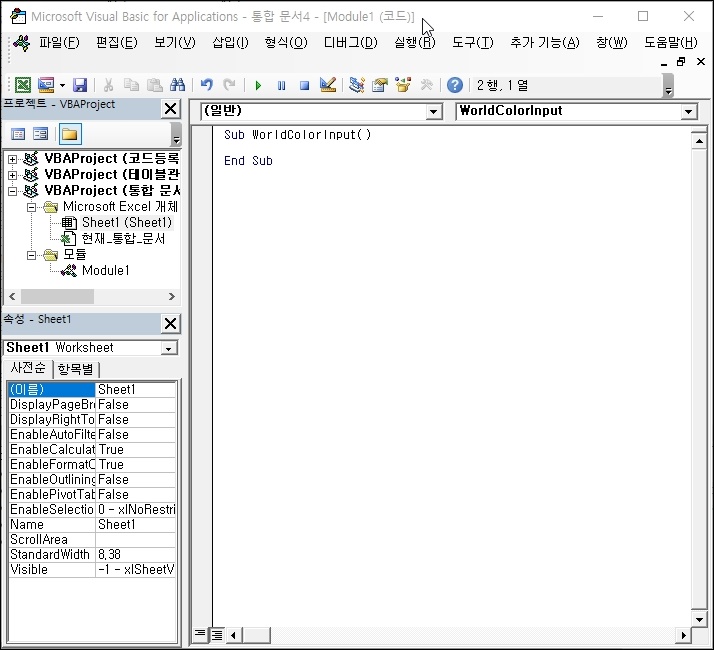This screenshot has height=650, width=714.
Task: Toggle Folders icon in project panel
Action: pos(70,134)
